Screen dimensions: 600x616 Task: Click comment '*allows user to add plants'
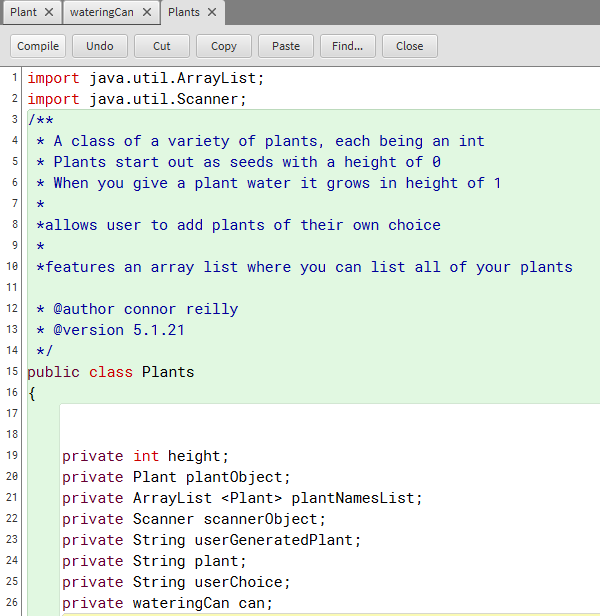click(x=239, y=225)
